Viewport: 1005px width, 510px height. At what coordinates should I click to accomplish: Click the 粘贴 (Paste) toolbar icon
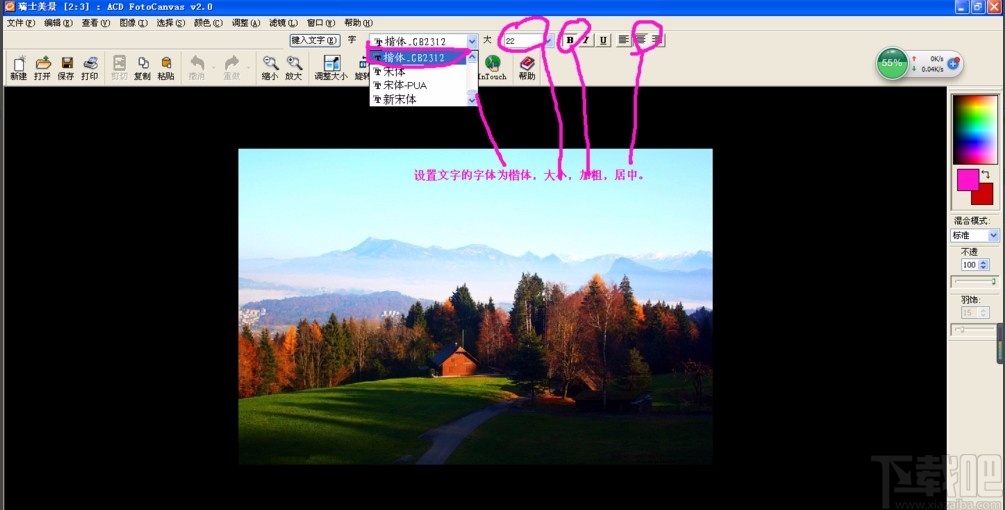[166, 67]
